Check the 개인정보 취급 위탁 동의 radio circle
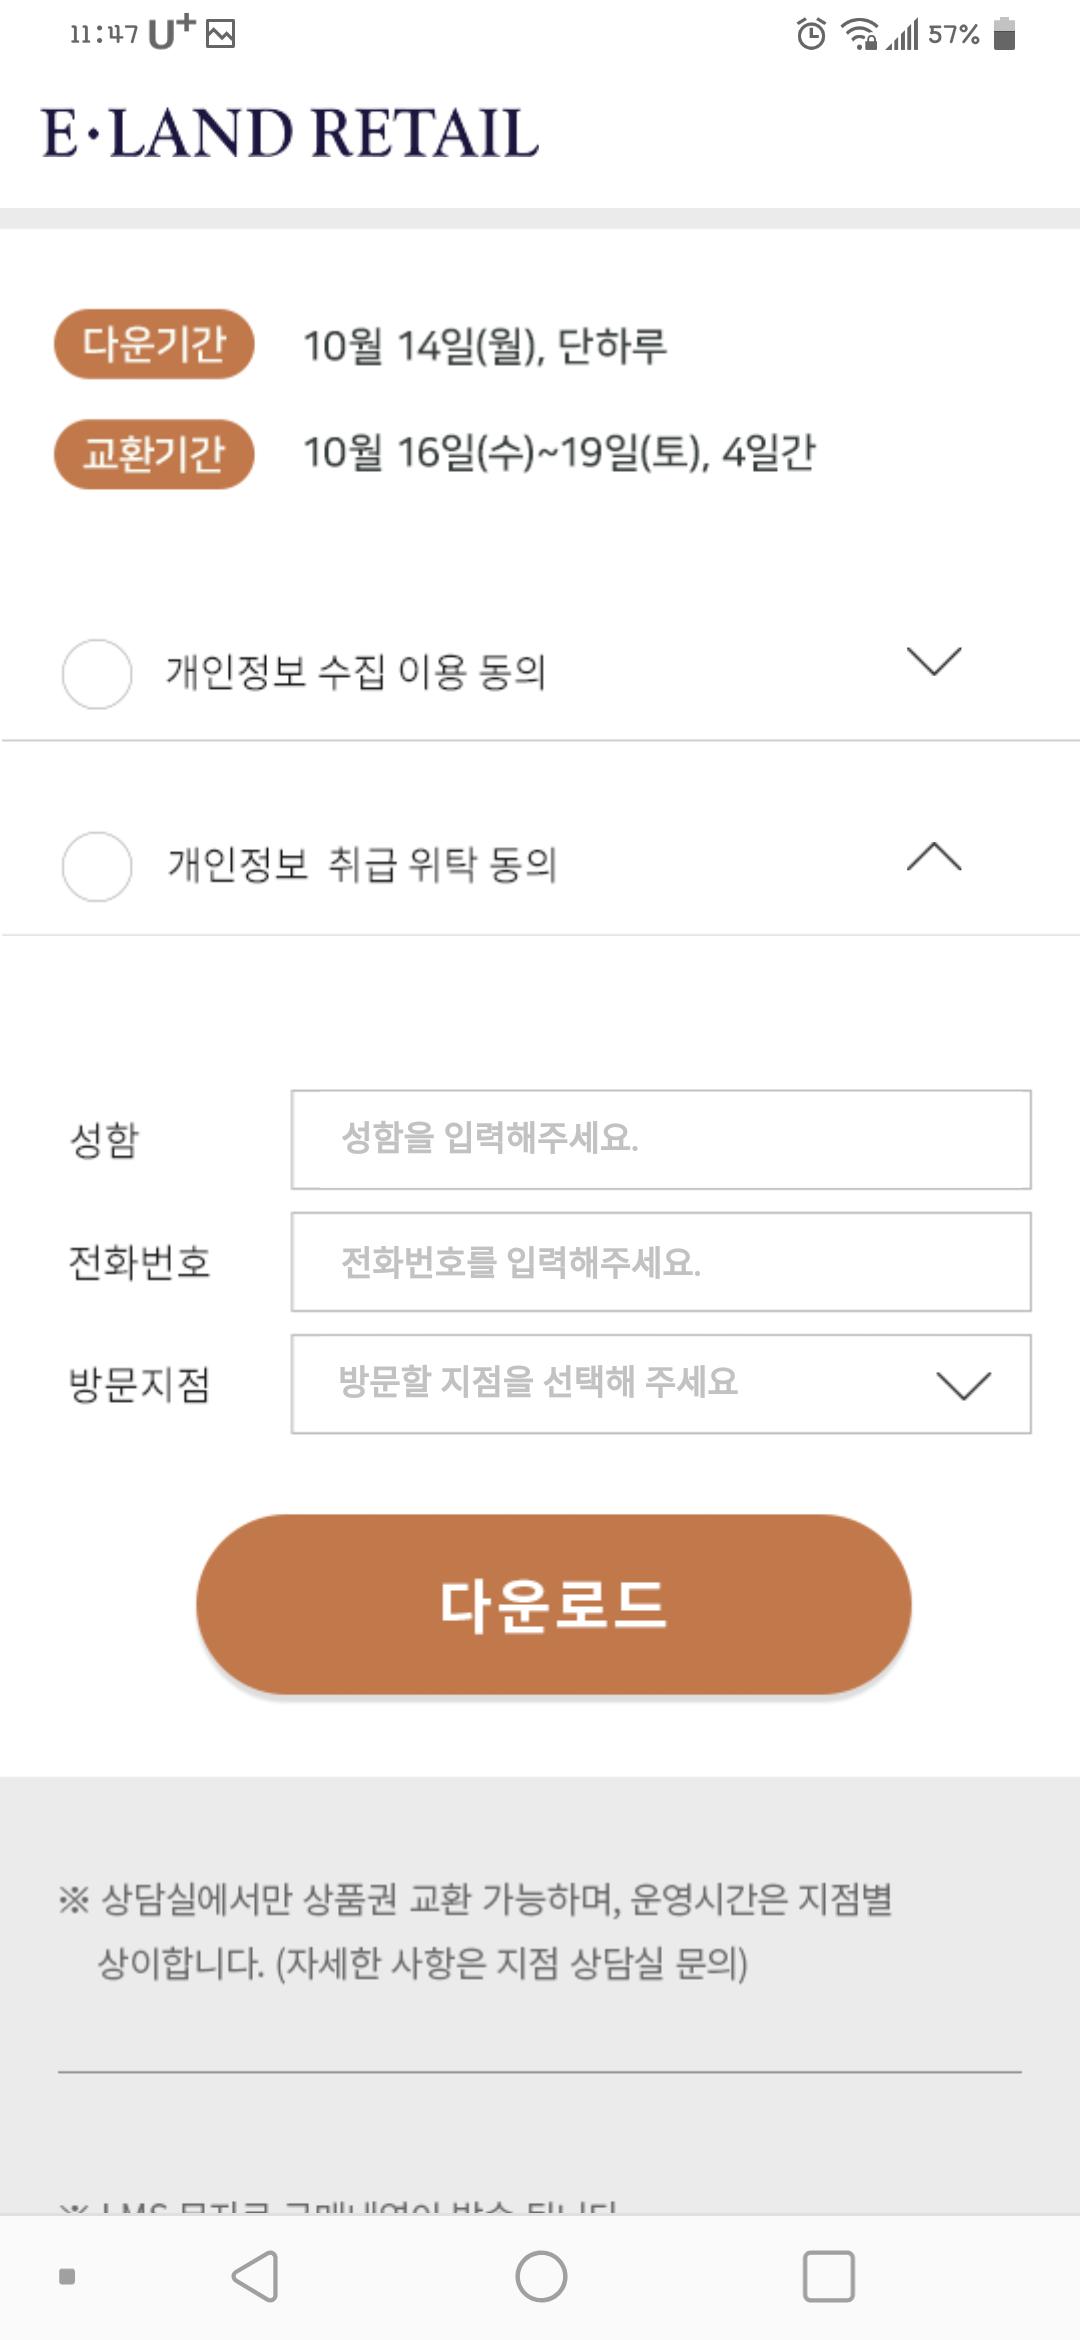 coord(97,867)
